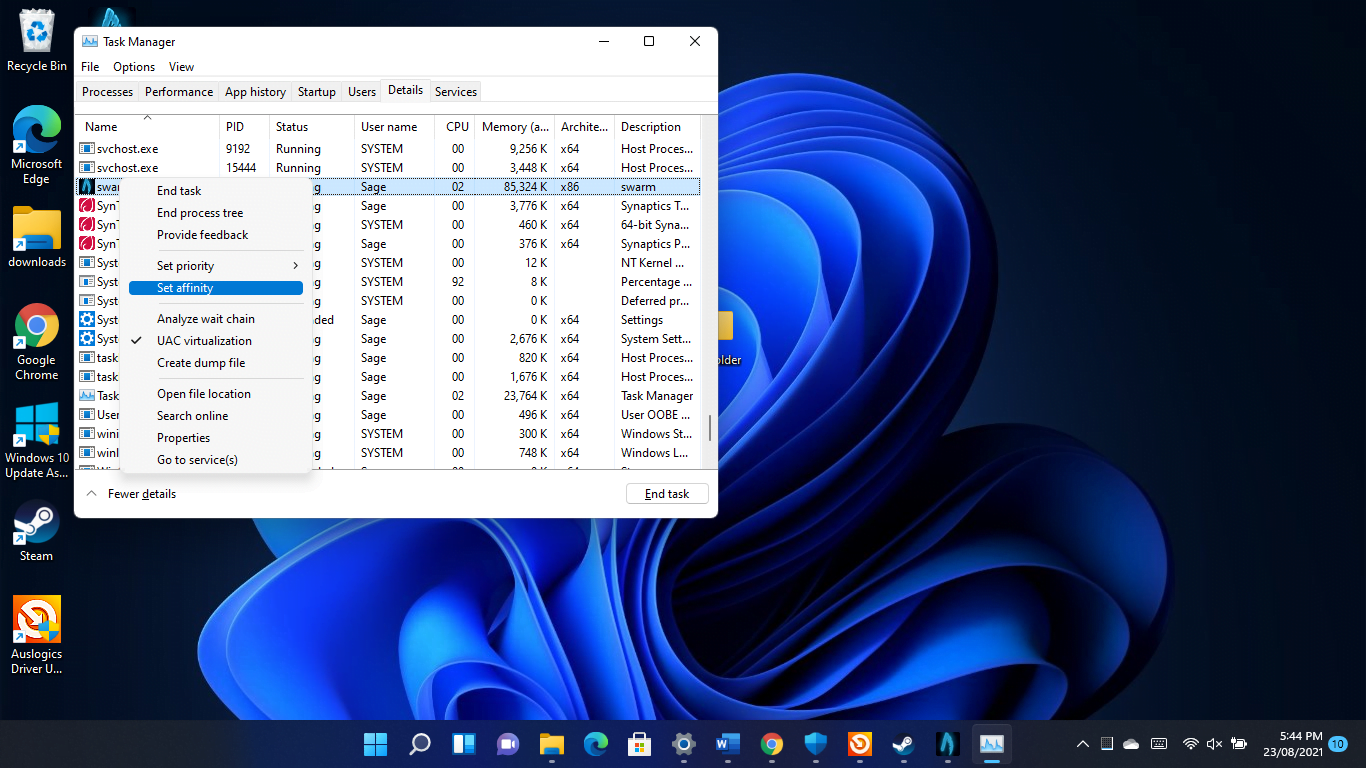Open Auslogics Driver Updater

coord(36,620)
